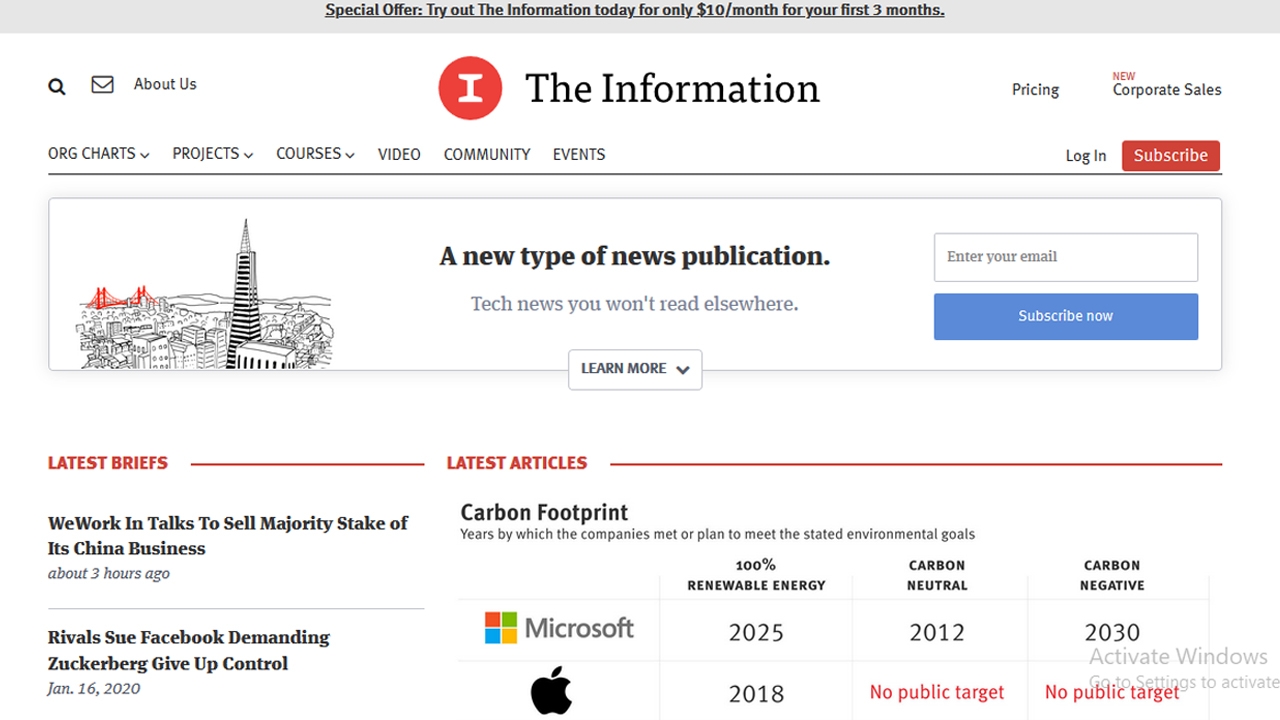Image resolution: width=1280 pixels, height=720 pixels.
Task: Click 'Tech news you won't read elsewhere.'
Action: [x=635, y=303]
